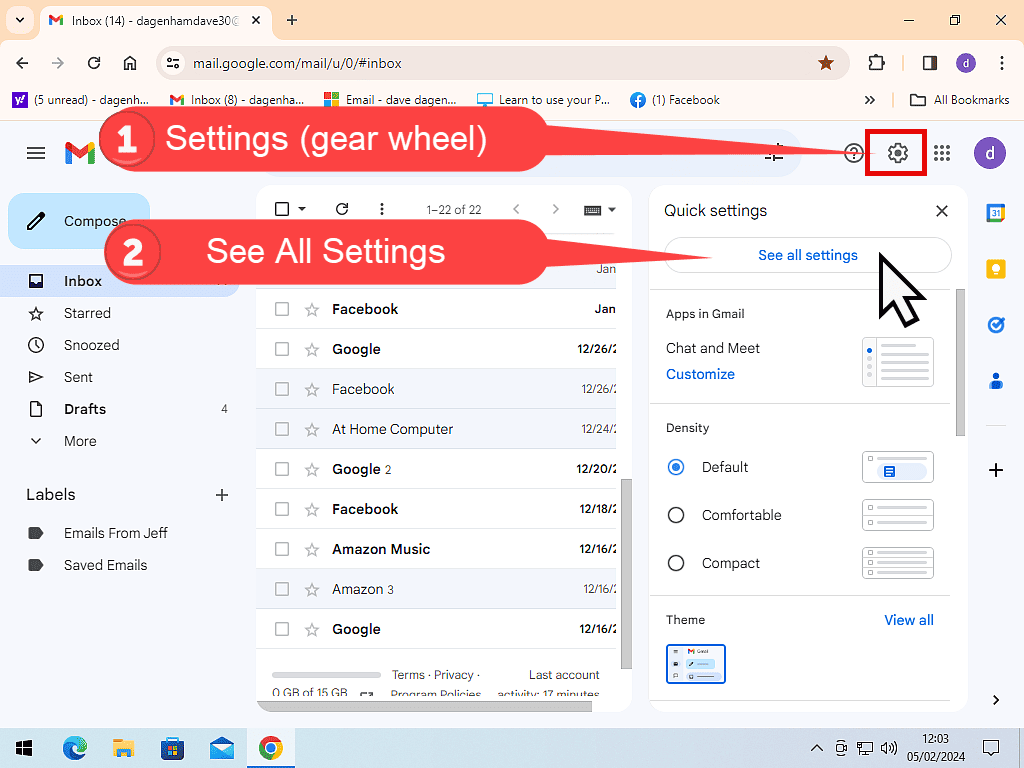Select the default Gmail theme thumbnail
Image resolution: width=1024 pixels, height=768 pixels.
coord(695,664)
